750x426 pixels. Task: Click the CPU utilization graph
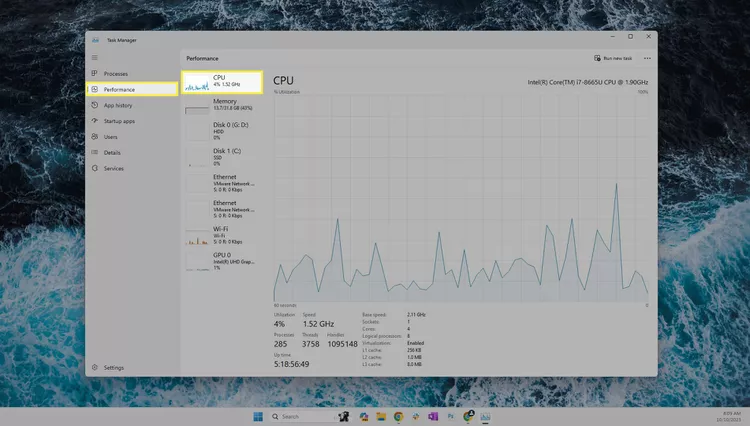[461, 198]
